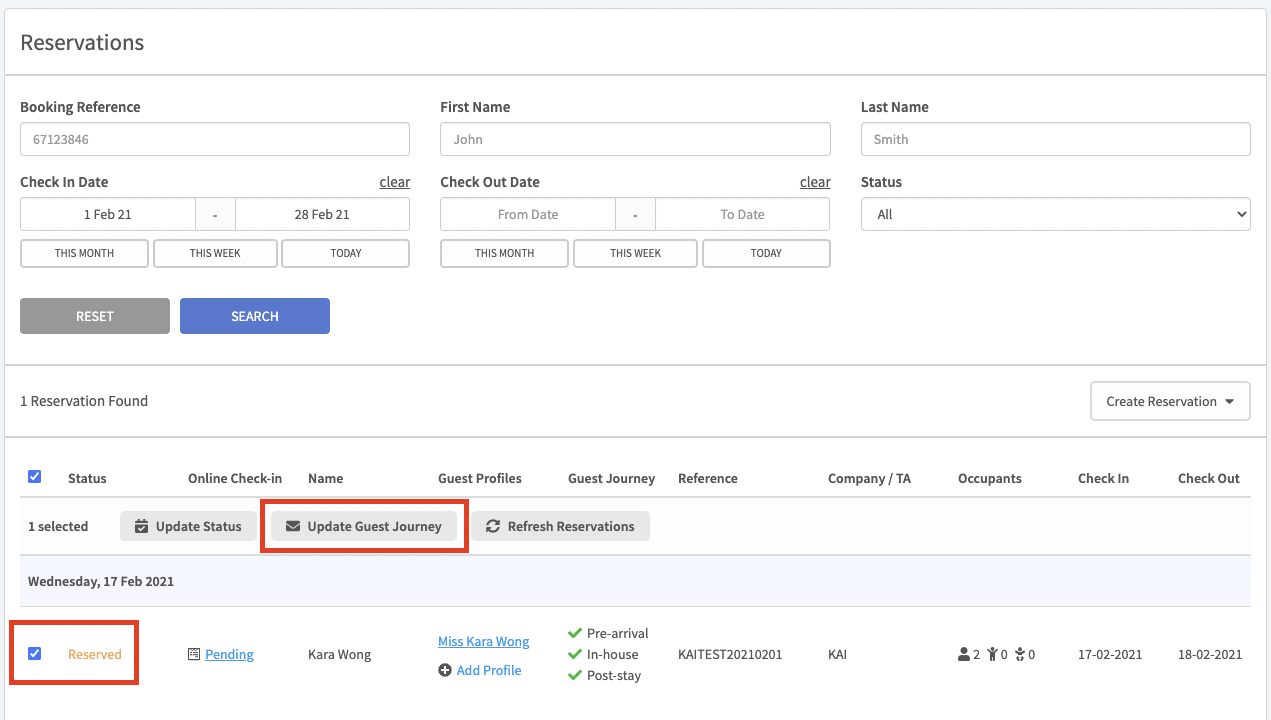The width and height of the screenshot is (1271, 720).
Task: Select TODAY under Check In Date
Action: pos(345,253)
